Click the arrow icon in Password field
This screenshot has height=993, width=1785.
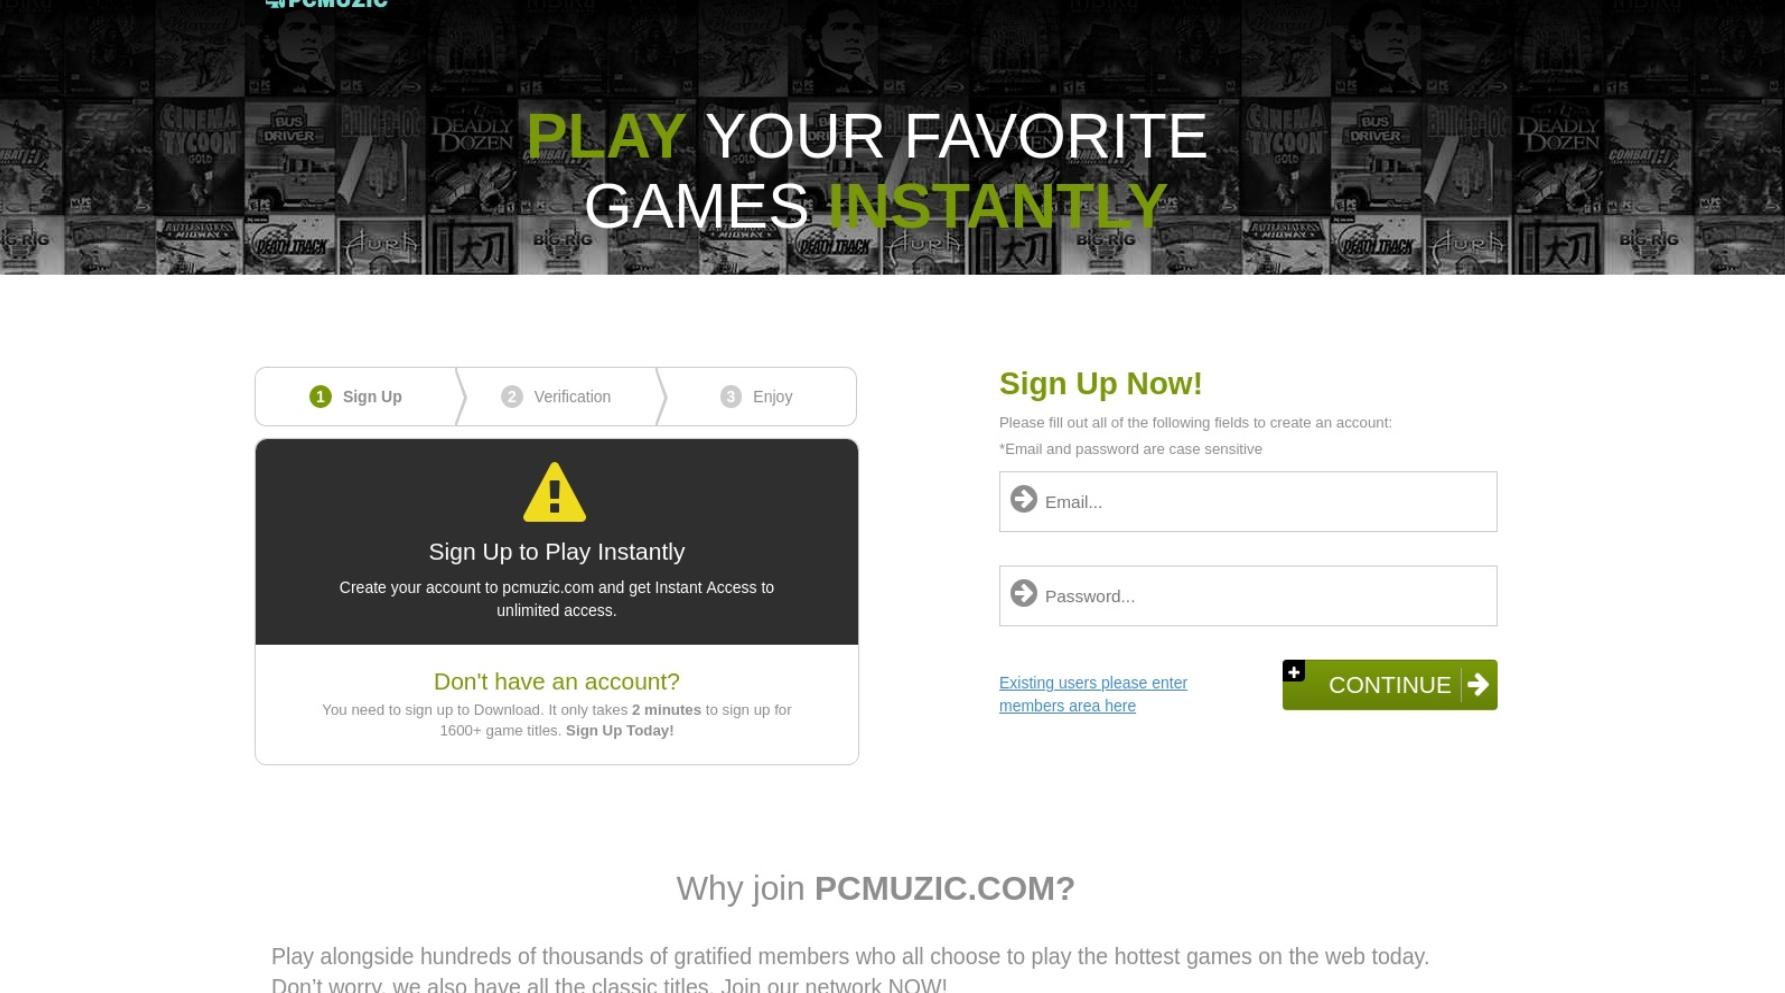click(x=1024, y=593)
